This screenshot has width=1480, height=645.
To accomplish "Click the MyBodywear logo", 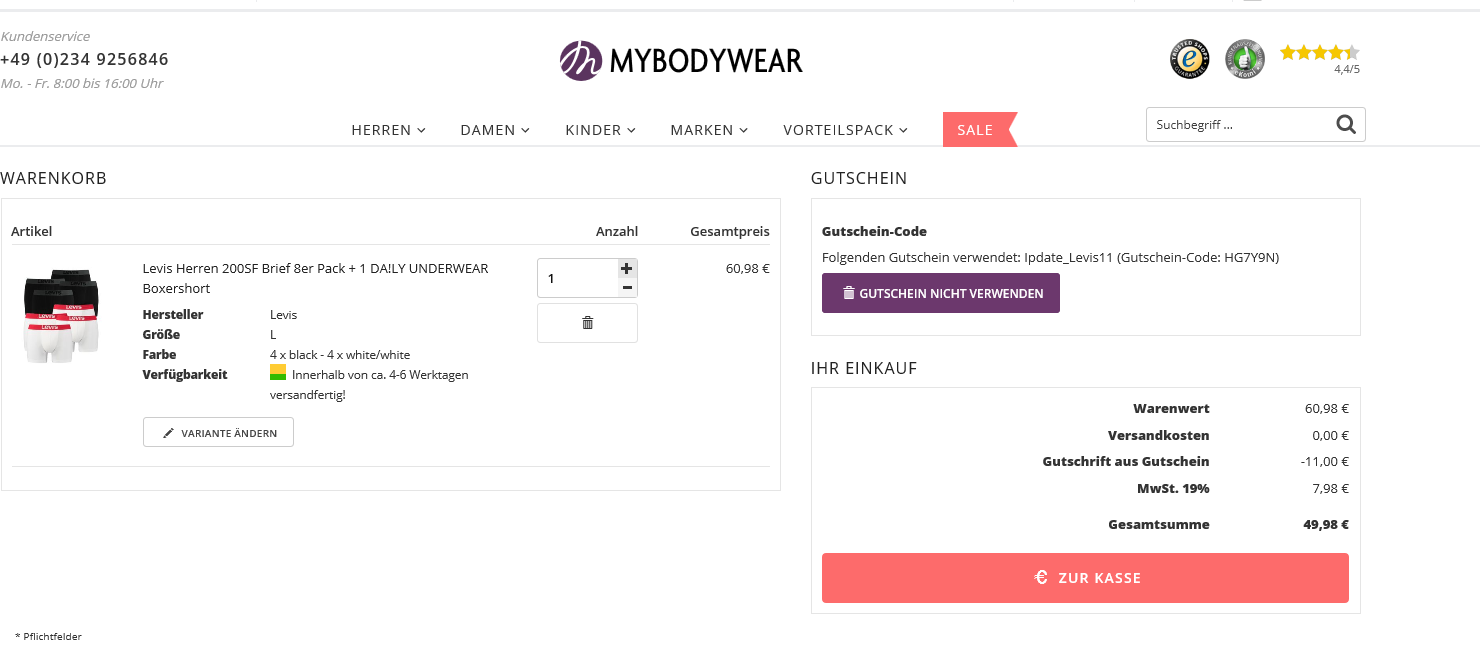I will [x=681, y=61].
